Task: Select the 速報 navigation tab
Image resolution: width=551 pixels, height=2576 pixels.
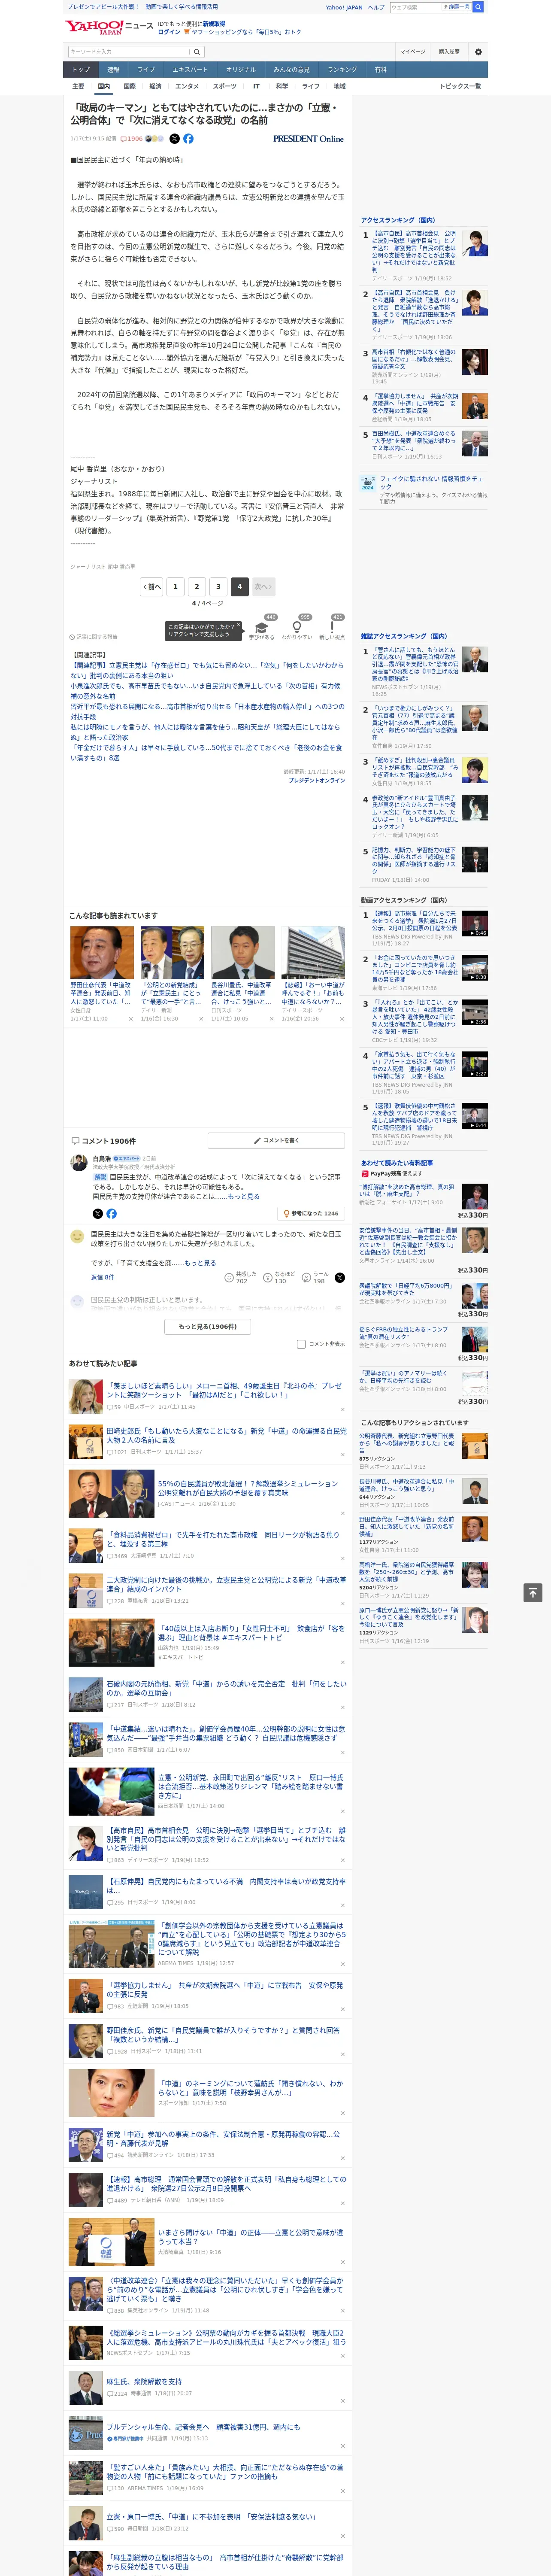Action: coord(113,70)
